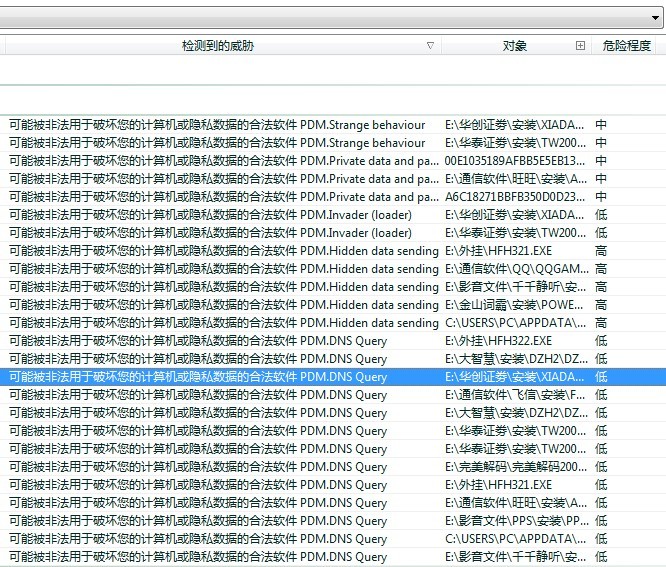Select the Private data row for A6C18271BBFB350D0D23

click(333, 197)
